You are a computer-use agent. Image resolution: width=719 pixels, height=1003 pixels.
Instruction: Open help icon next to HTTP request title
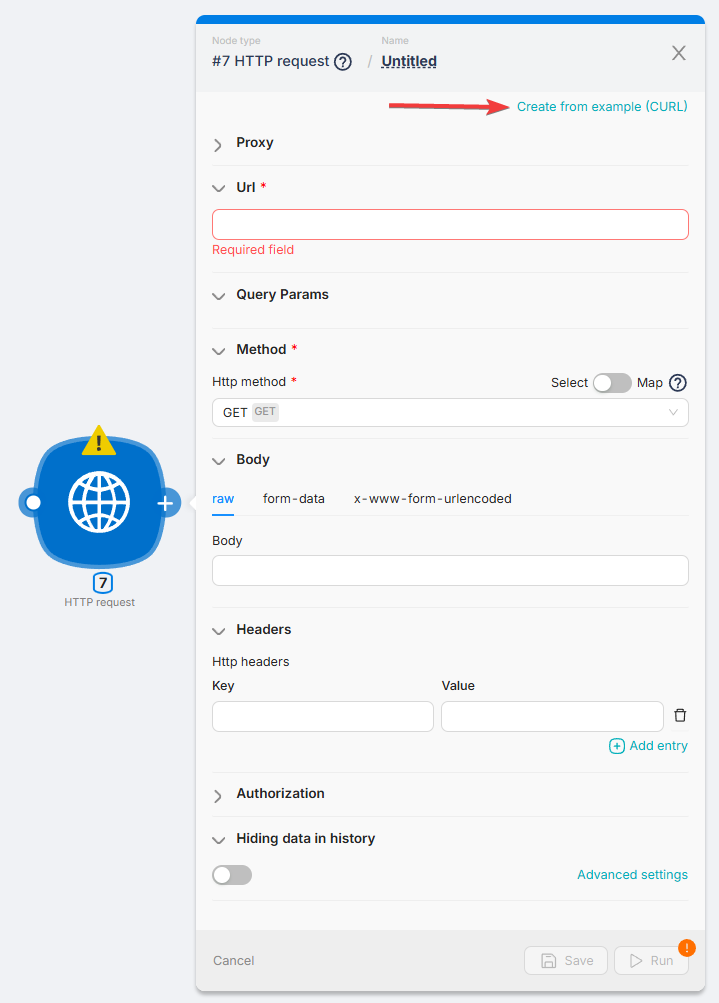343,62
